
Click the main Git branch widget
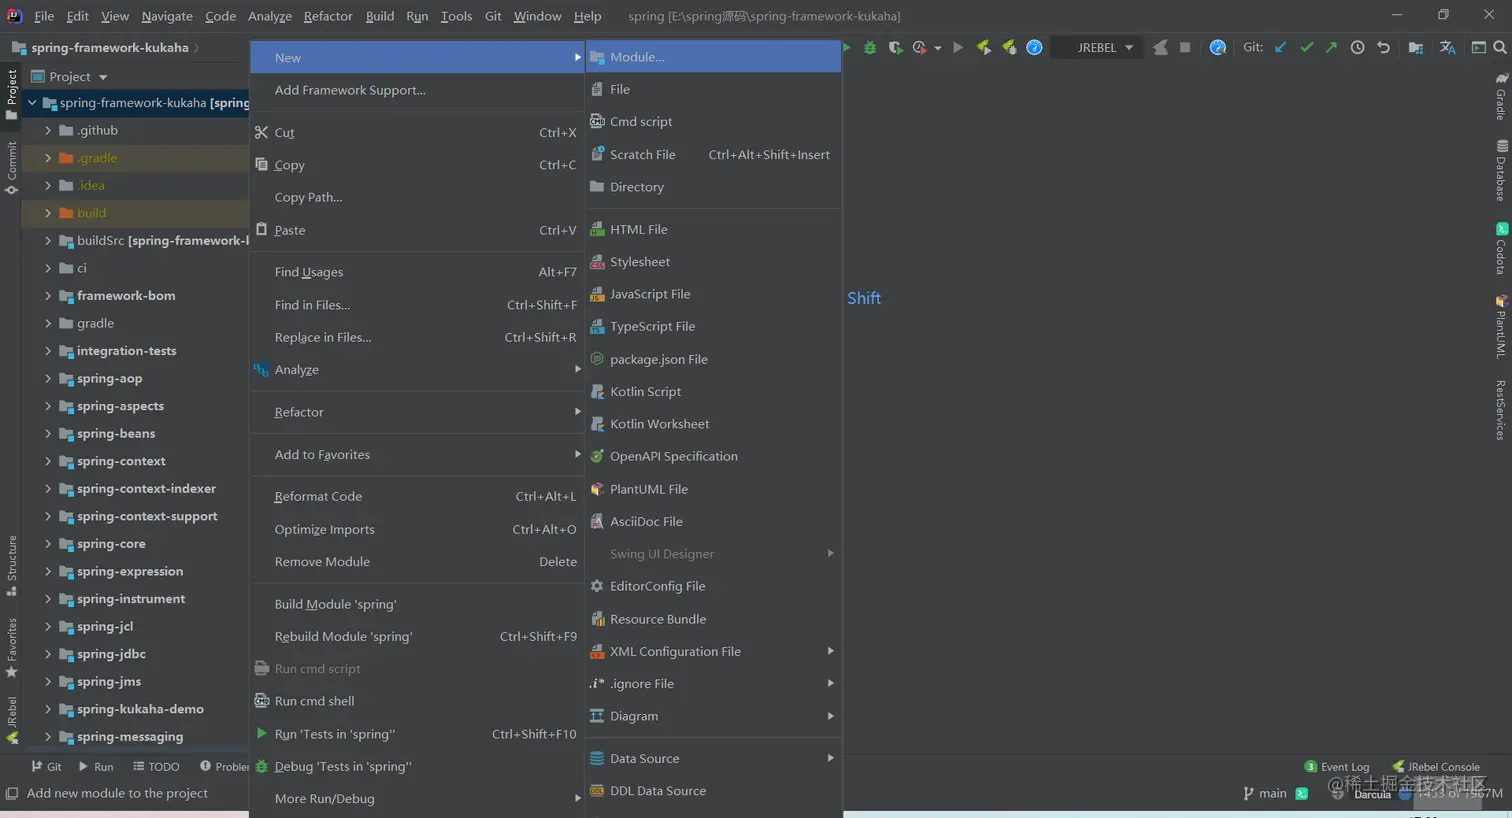tap(1265, 793)
